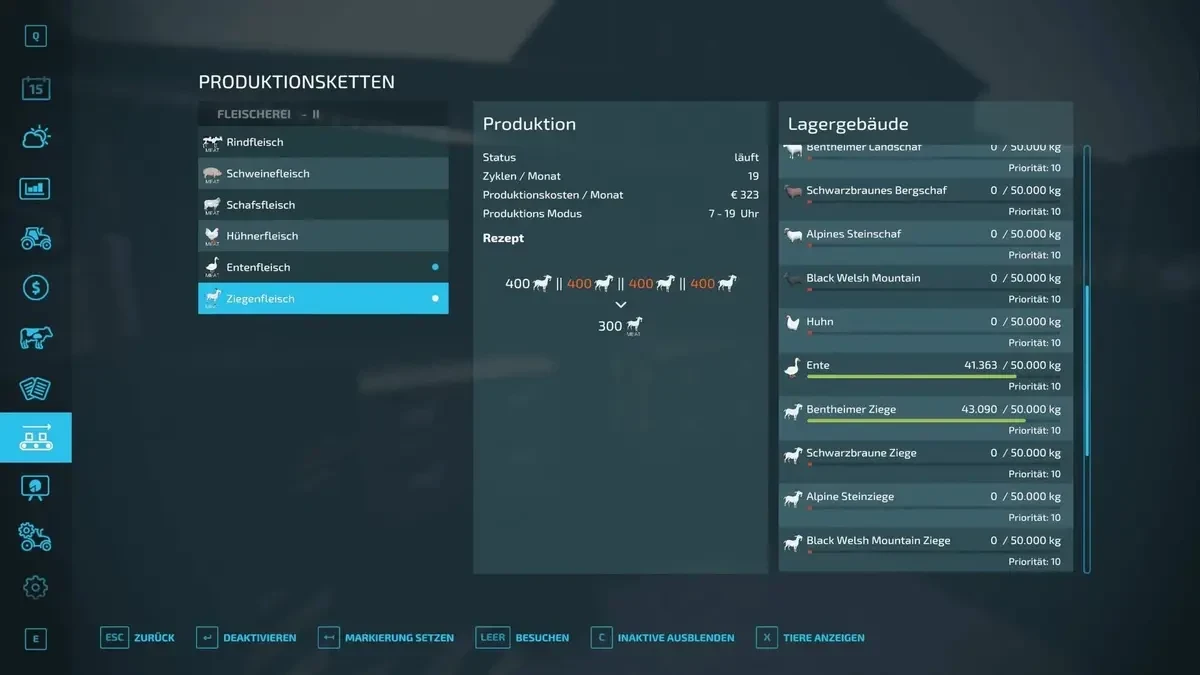Switch to the Hühnerfleisch production

pyautogui.click(x=322, y=236)
